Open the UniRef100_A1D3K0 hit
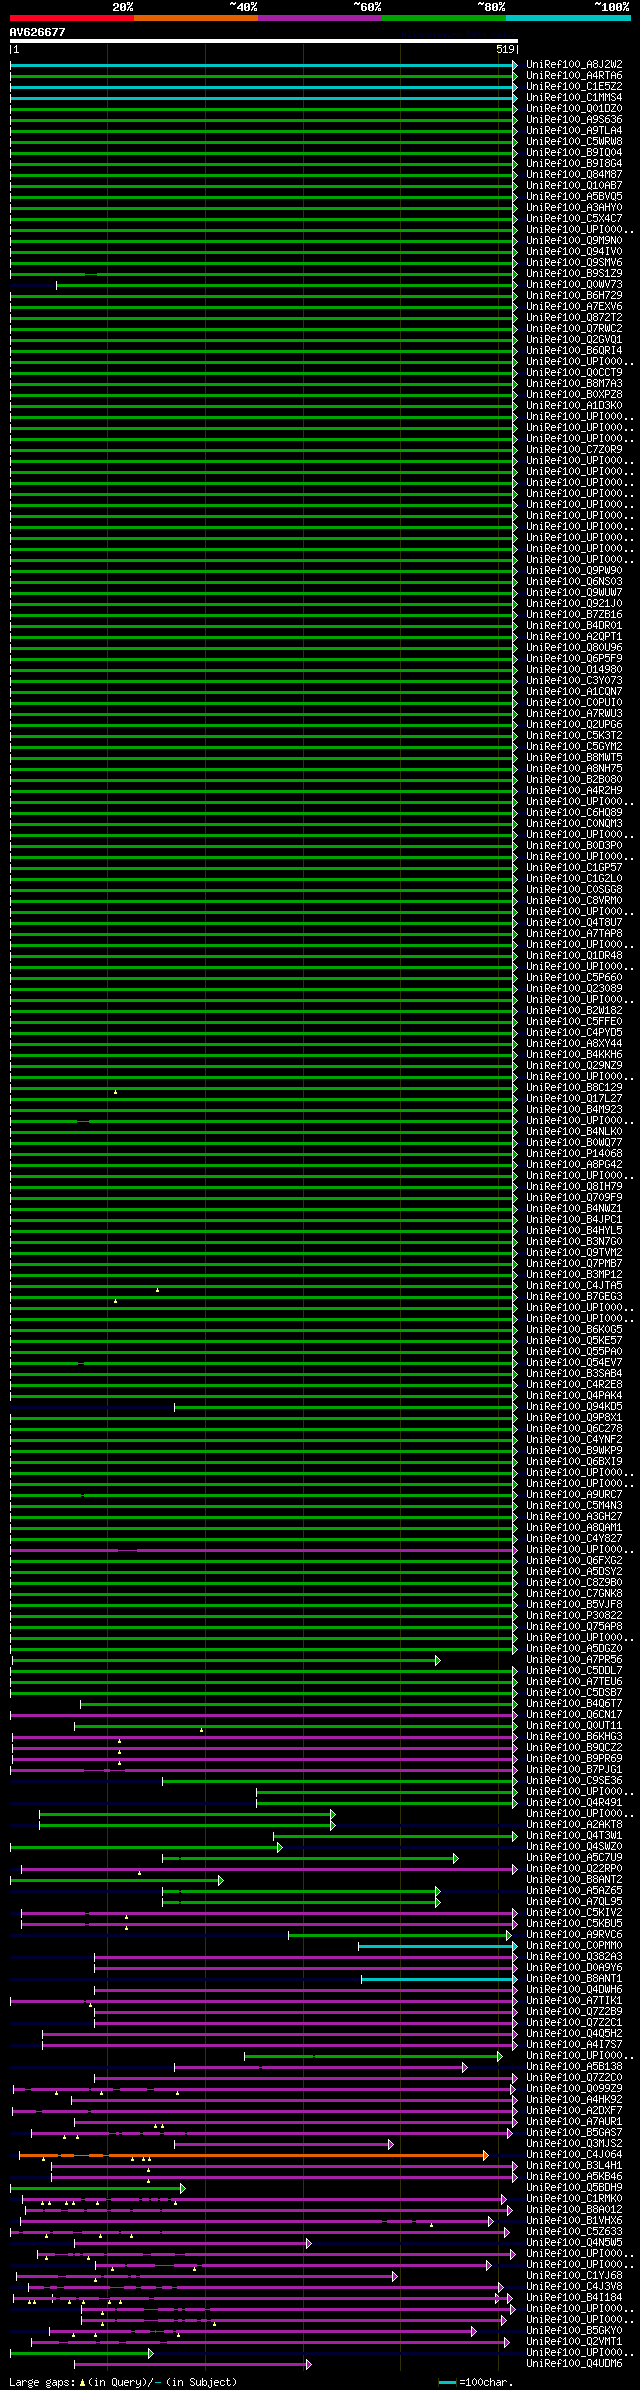Viewport: 640px width, 2390px height. click(x=574, y=406)
